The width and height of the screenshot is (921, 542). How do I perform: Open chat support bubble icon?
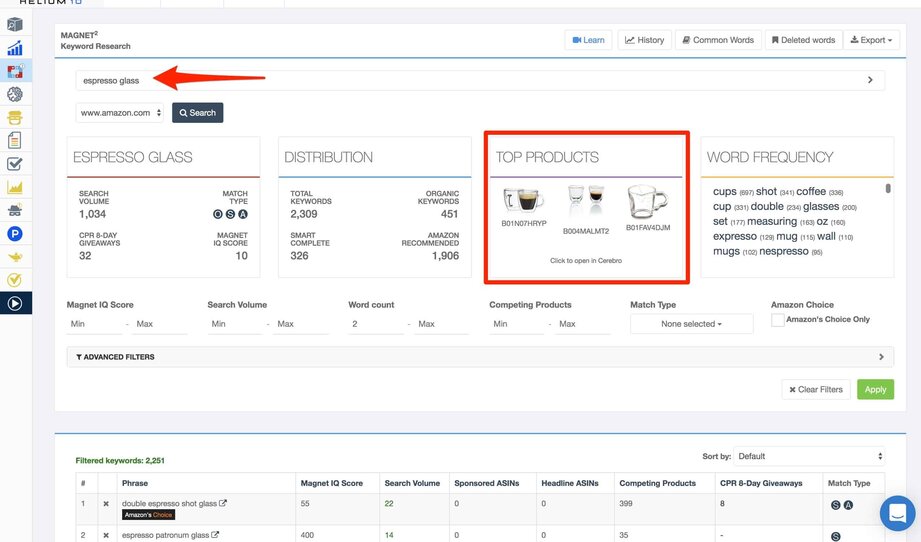[x=897, y=513]
